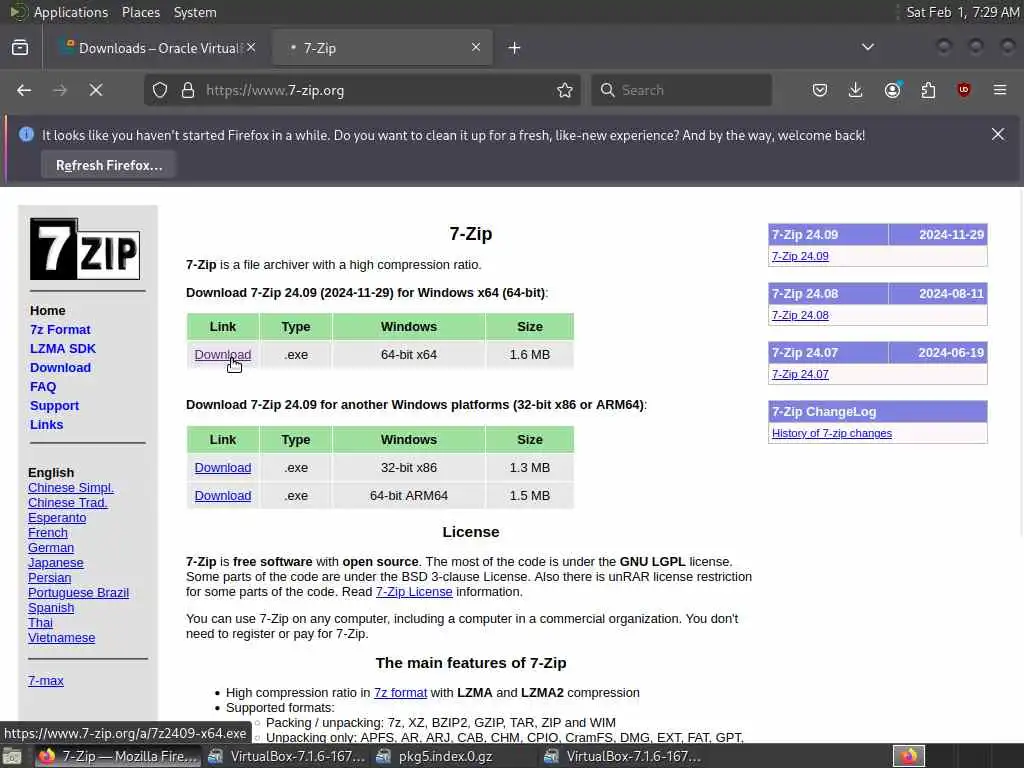
Task: Switch language to Portuguese Brazil
Action: coord(78,593)
